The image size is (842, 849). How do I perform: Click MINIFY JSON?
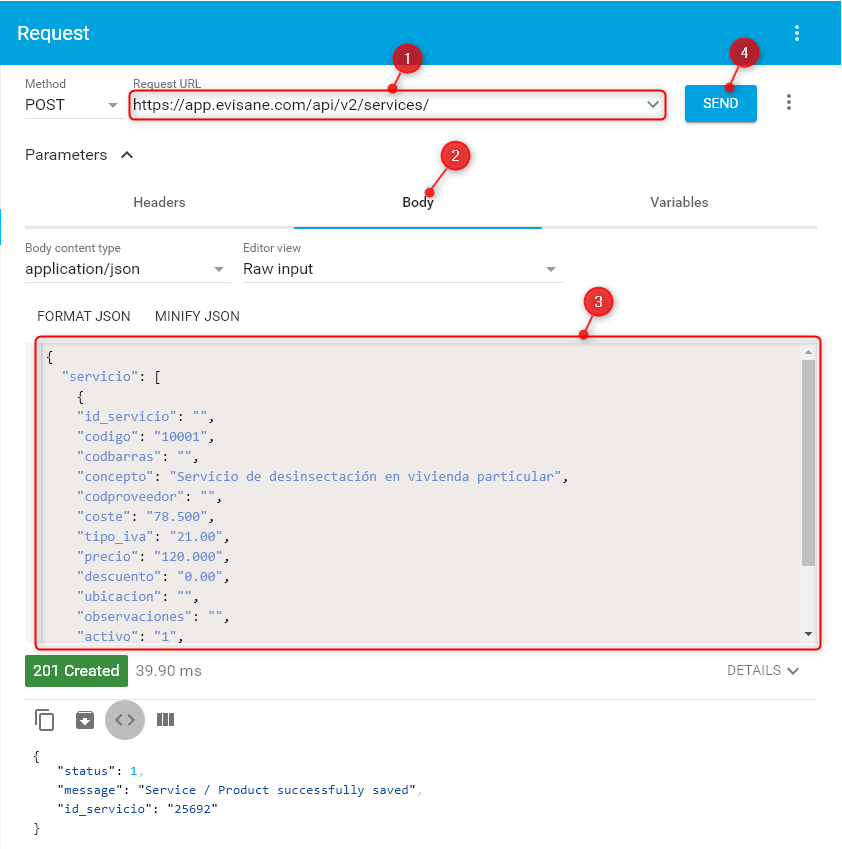tap(197, 316)
